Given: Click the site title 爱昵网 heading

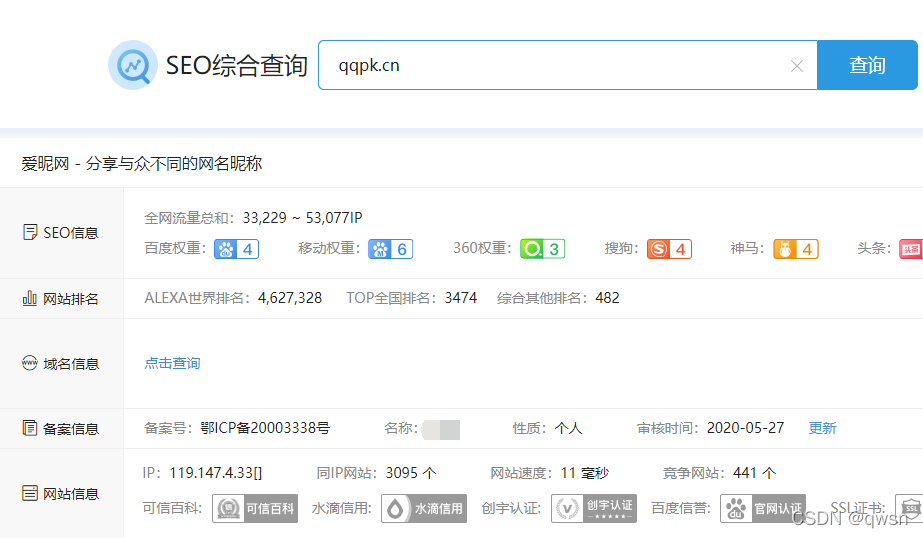Looking at the screenshot, I should tap(141, 163).
